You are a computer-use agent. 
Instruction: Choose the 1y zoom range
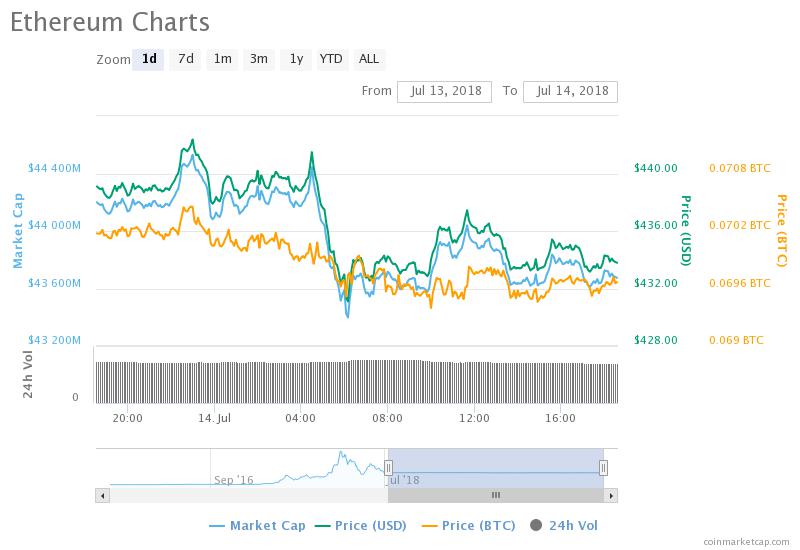click(x=296, y=59)
